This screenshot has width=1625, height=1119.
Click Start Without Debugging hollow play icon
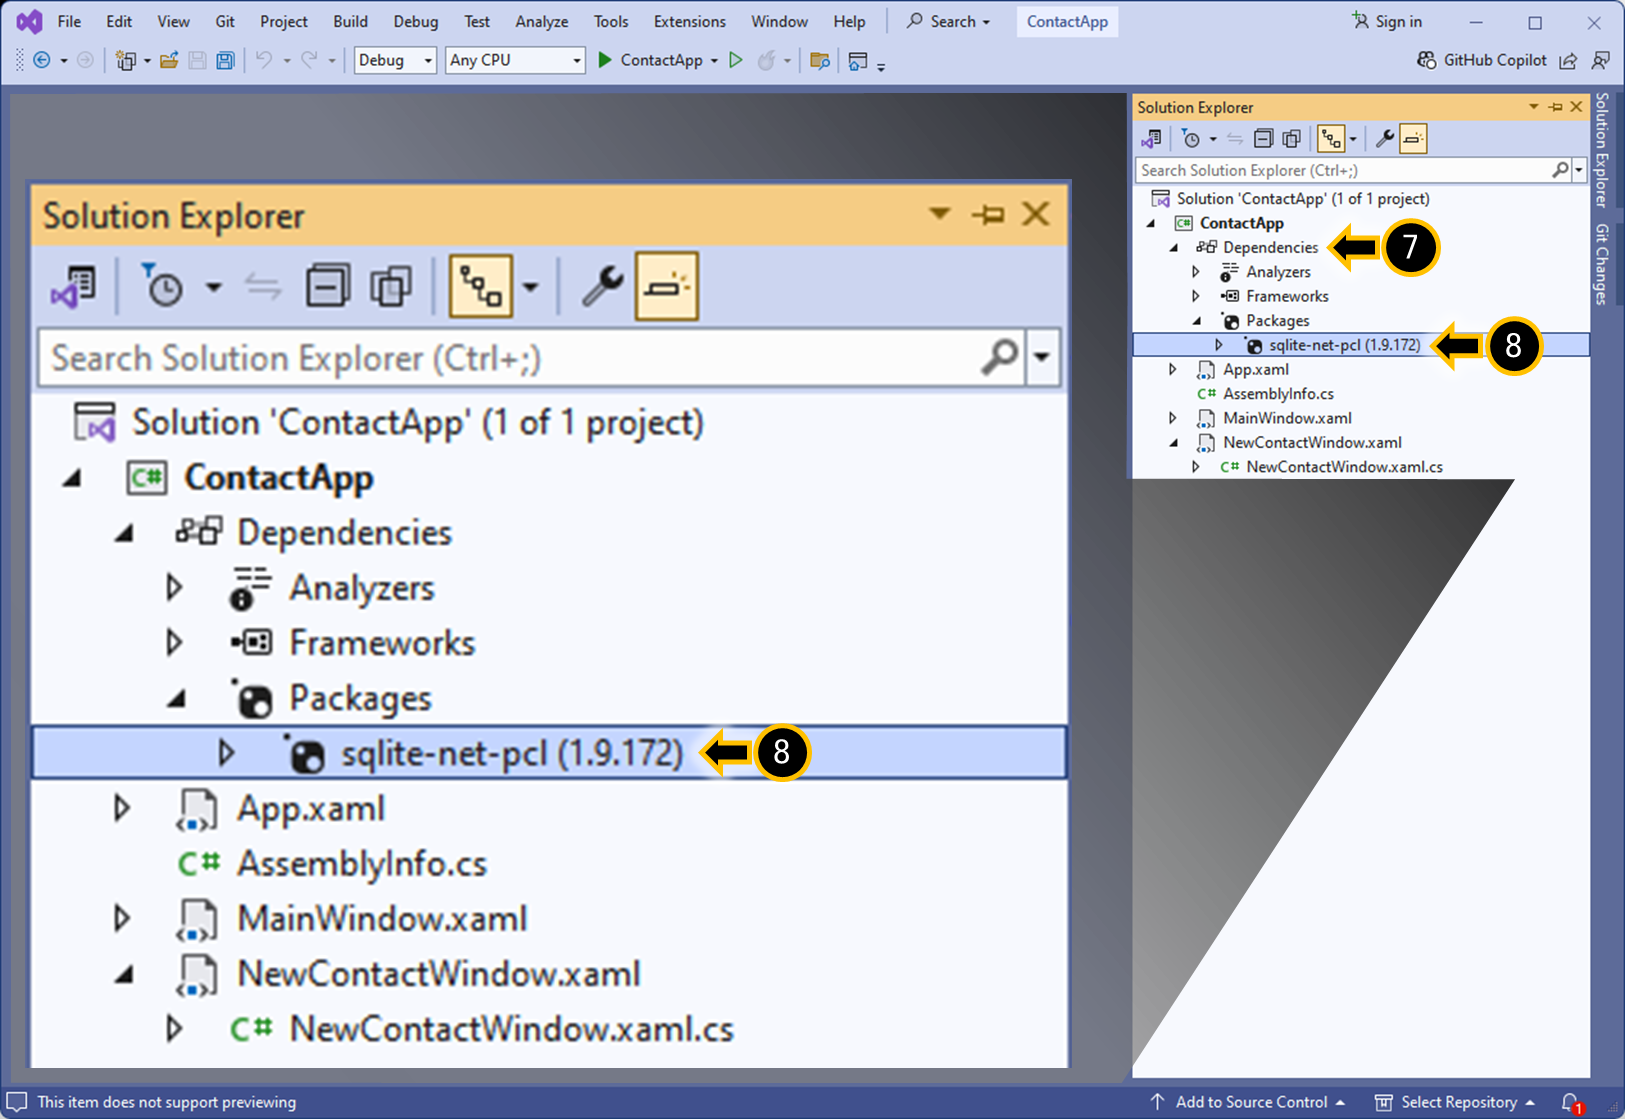click(736, 60)
